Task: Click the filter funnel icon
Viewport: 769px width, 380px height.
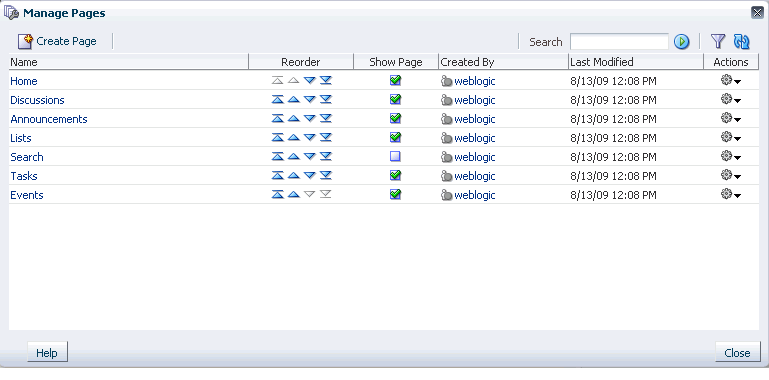Action: (718, 42)
